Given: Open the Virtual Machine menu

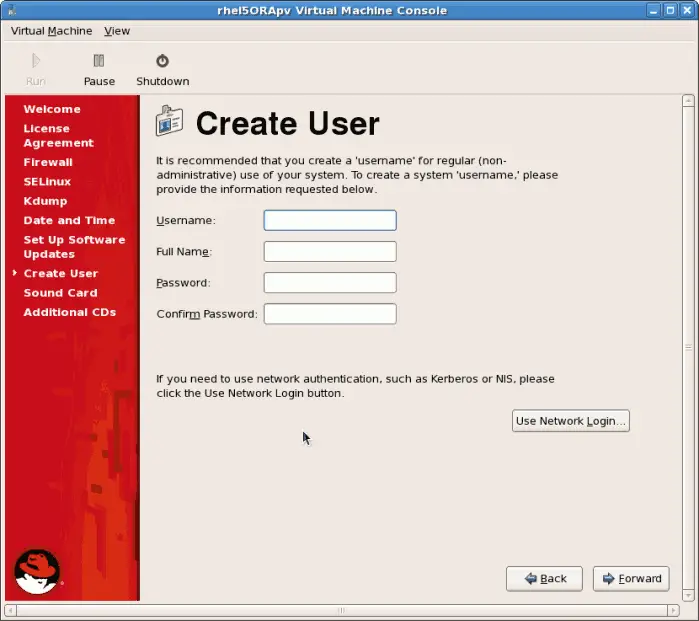Looking at the screenshot, I should [51, 31].
